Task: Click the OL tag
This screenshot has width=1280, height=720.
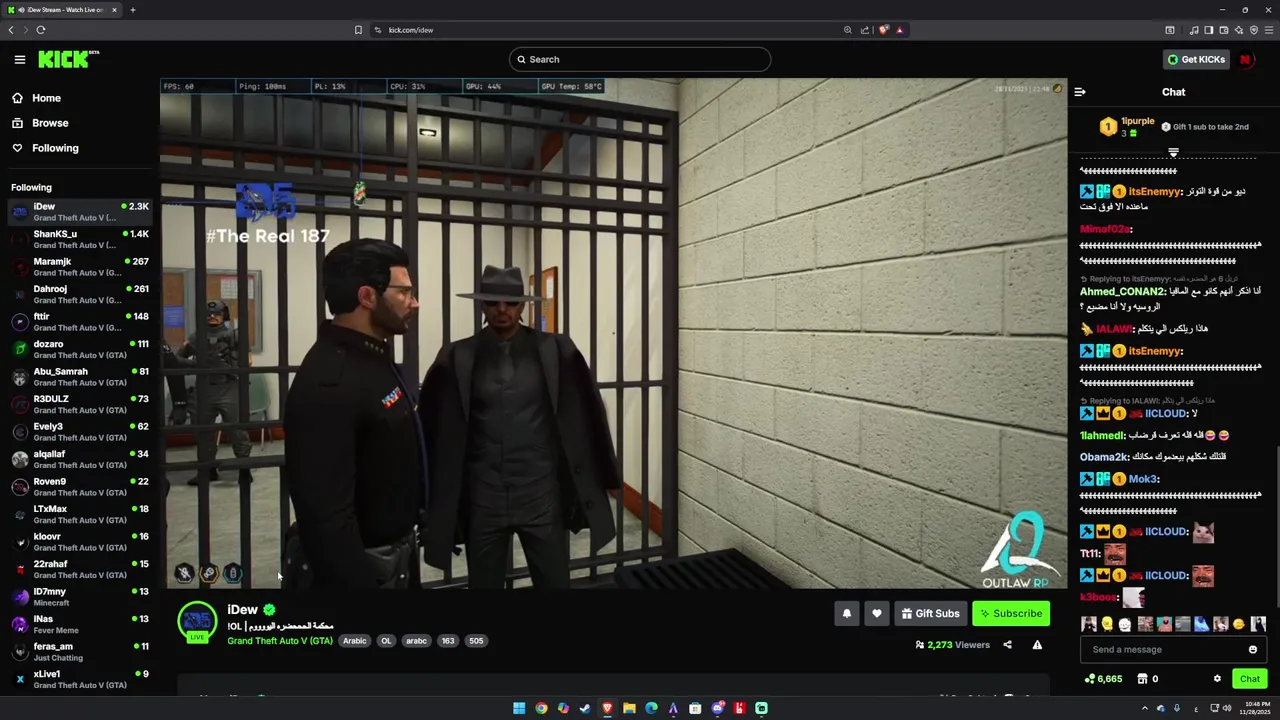Action: tap(386, 641)
